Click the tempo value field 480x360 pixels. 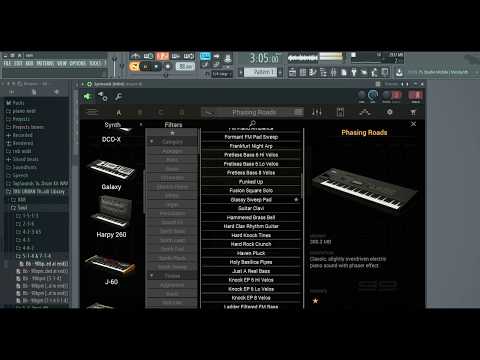[185, 66]
